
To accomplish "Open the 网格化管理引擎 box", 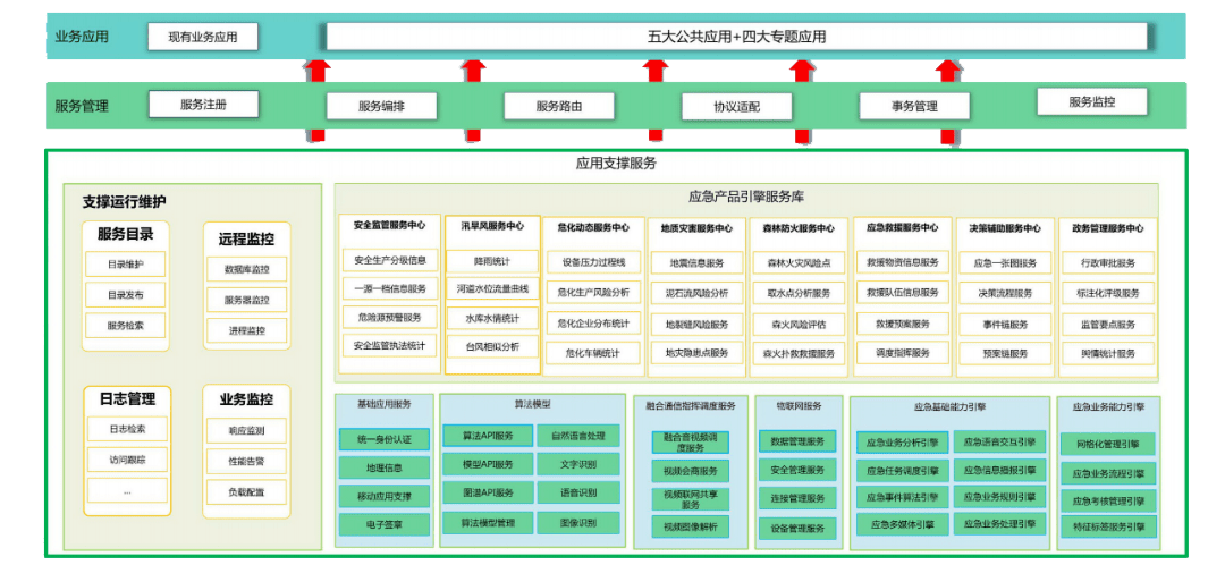I will (1108, 444).
